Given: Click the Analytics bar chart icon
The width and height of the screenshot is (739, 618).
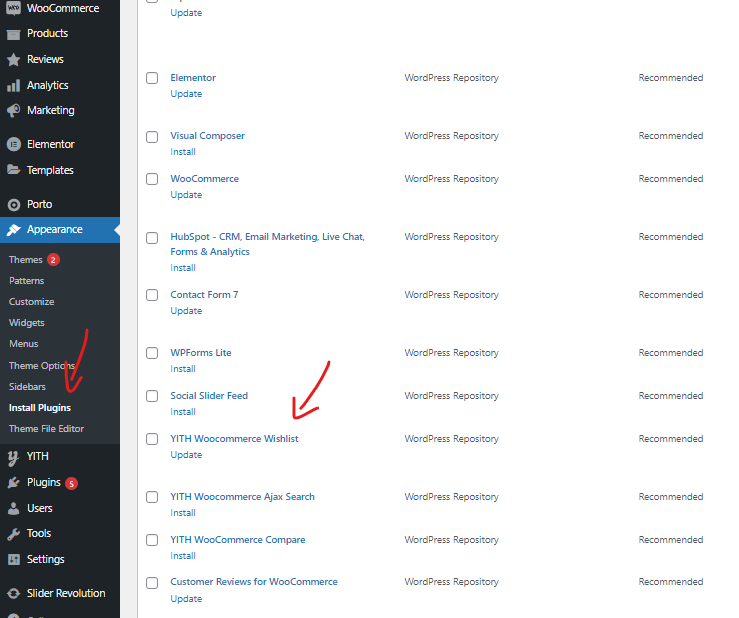Looking at the screenshot, I should point(14,85).
